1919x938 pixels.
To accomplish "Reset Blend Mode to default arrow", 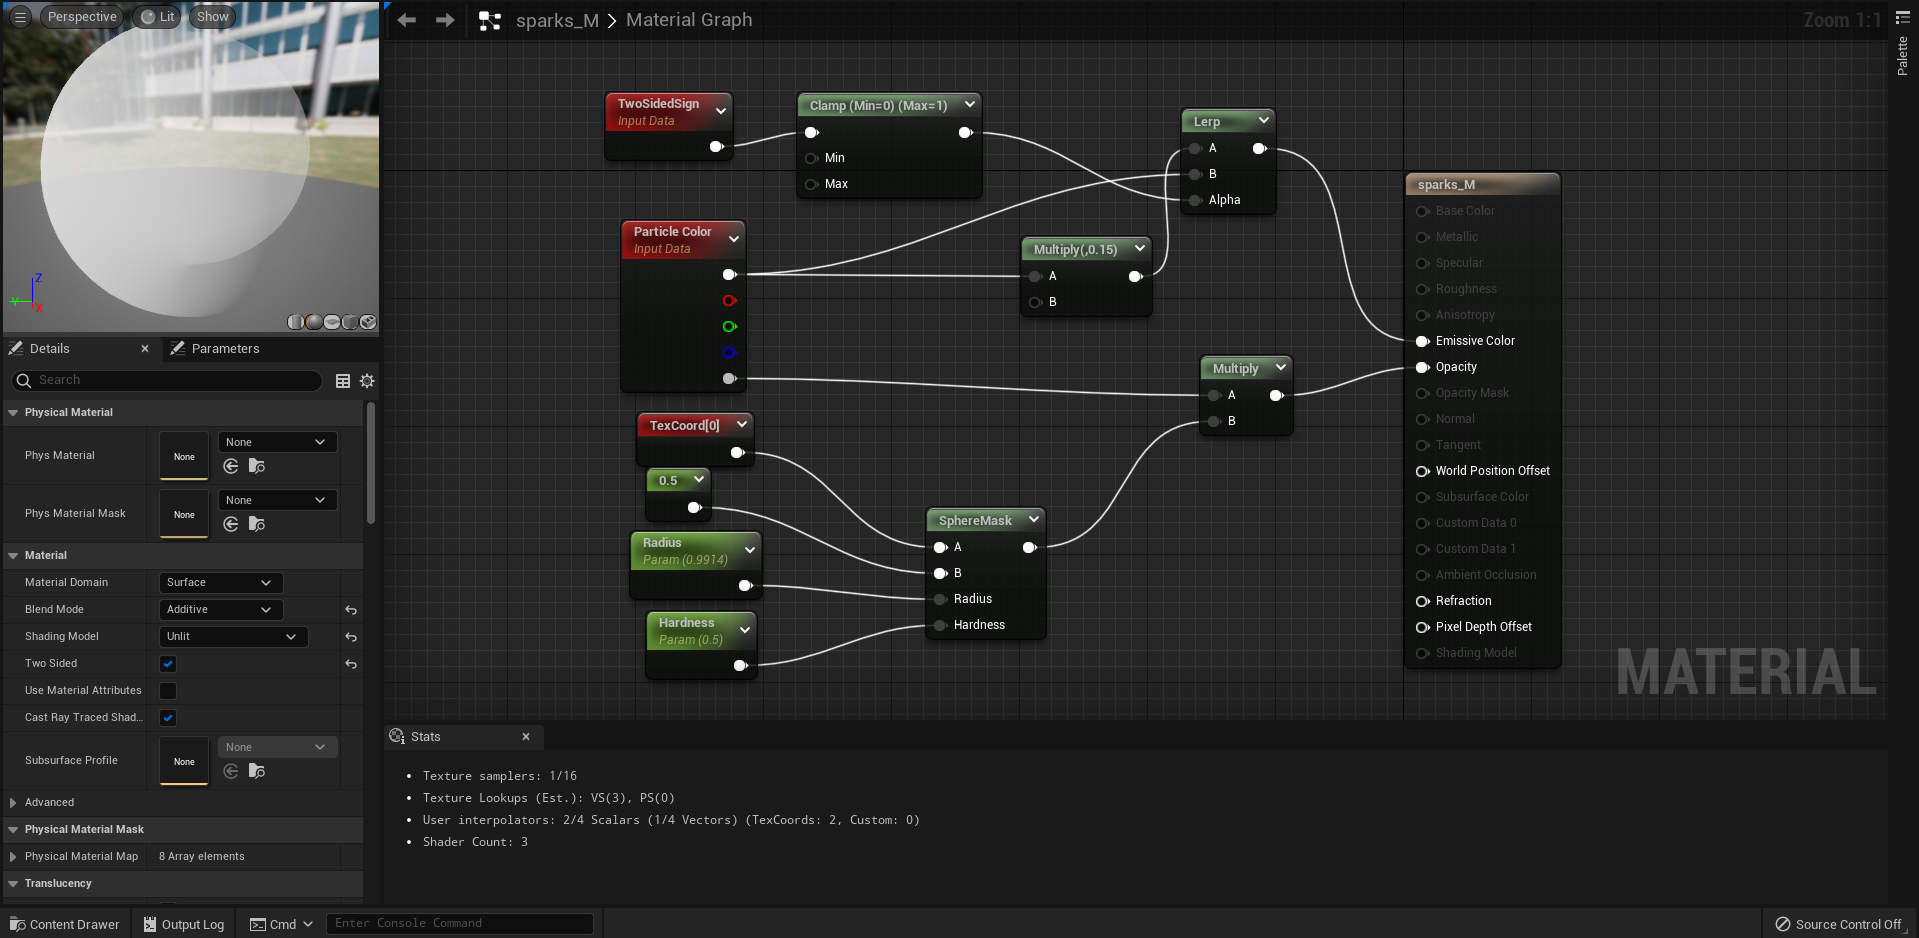I will [351, 610].
